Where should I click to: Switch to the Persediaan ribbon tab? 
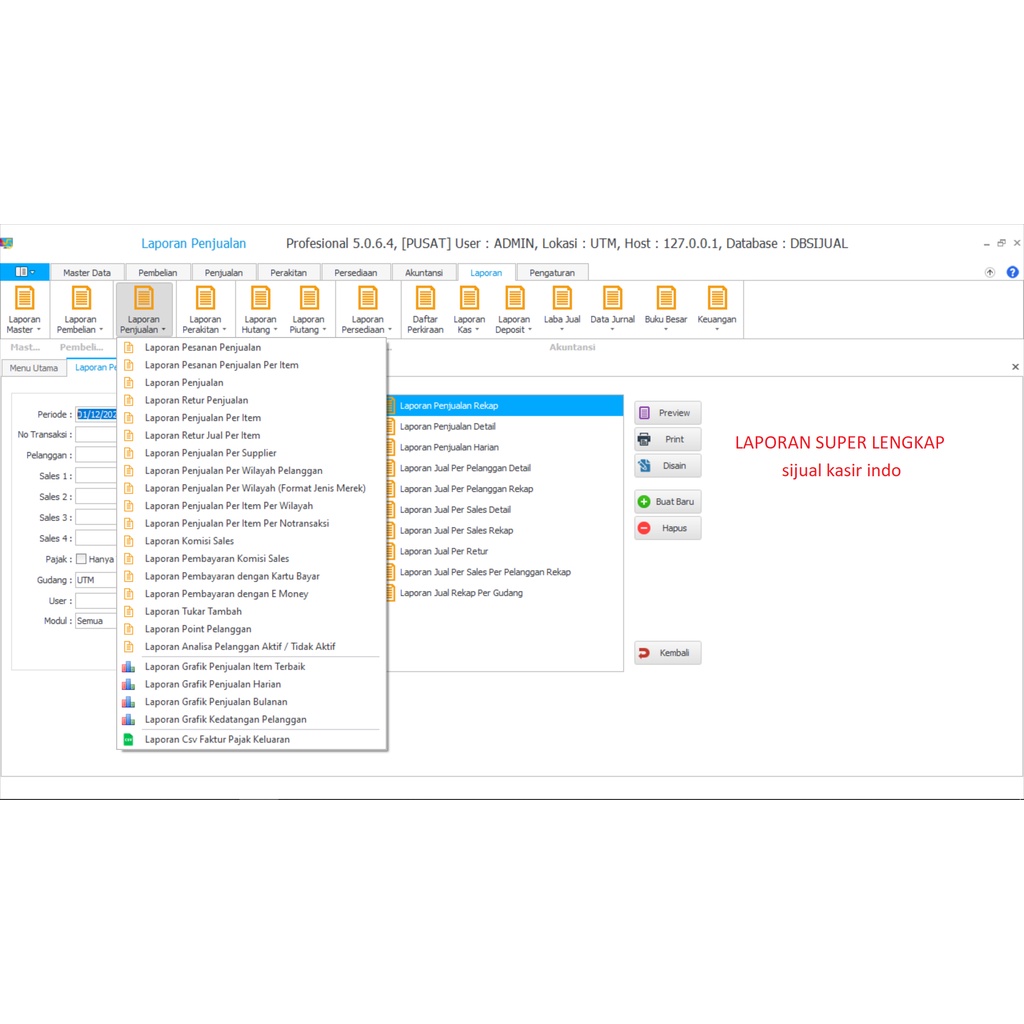[x=356, y=272]
